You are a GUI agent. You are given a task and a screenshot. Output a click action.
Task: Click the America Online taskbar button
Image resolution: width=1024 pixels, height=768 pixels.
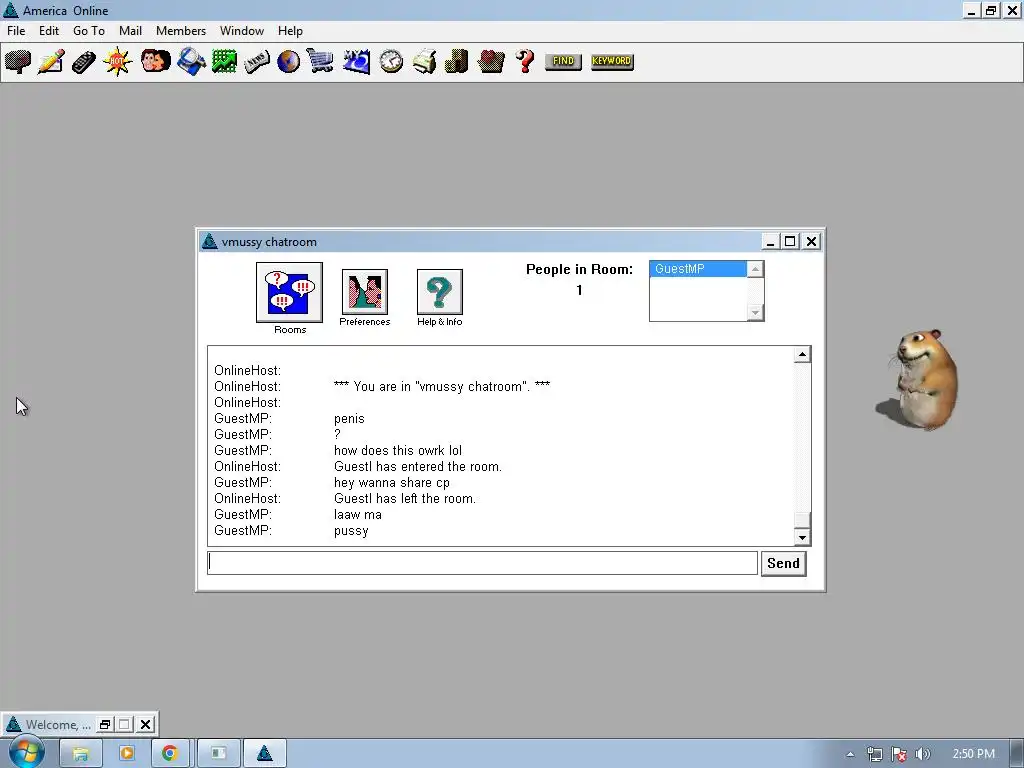[264, 754]
